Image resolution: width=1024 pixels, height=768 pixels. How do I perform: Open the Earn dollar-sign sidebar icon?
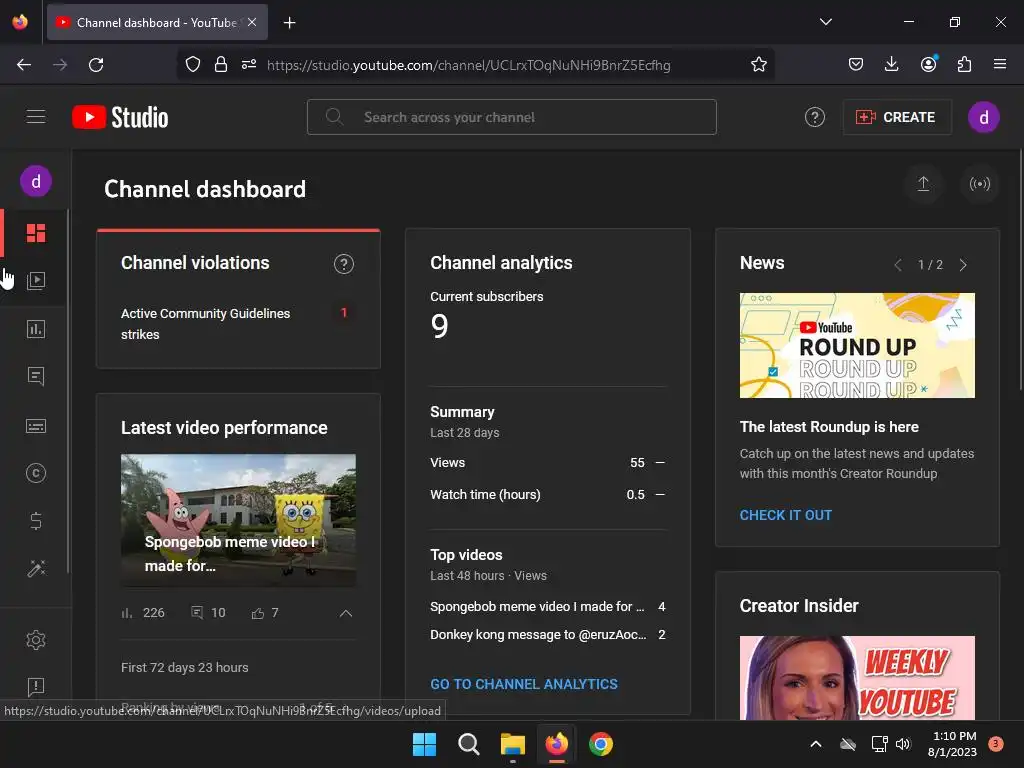point(36,521)
